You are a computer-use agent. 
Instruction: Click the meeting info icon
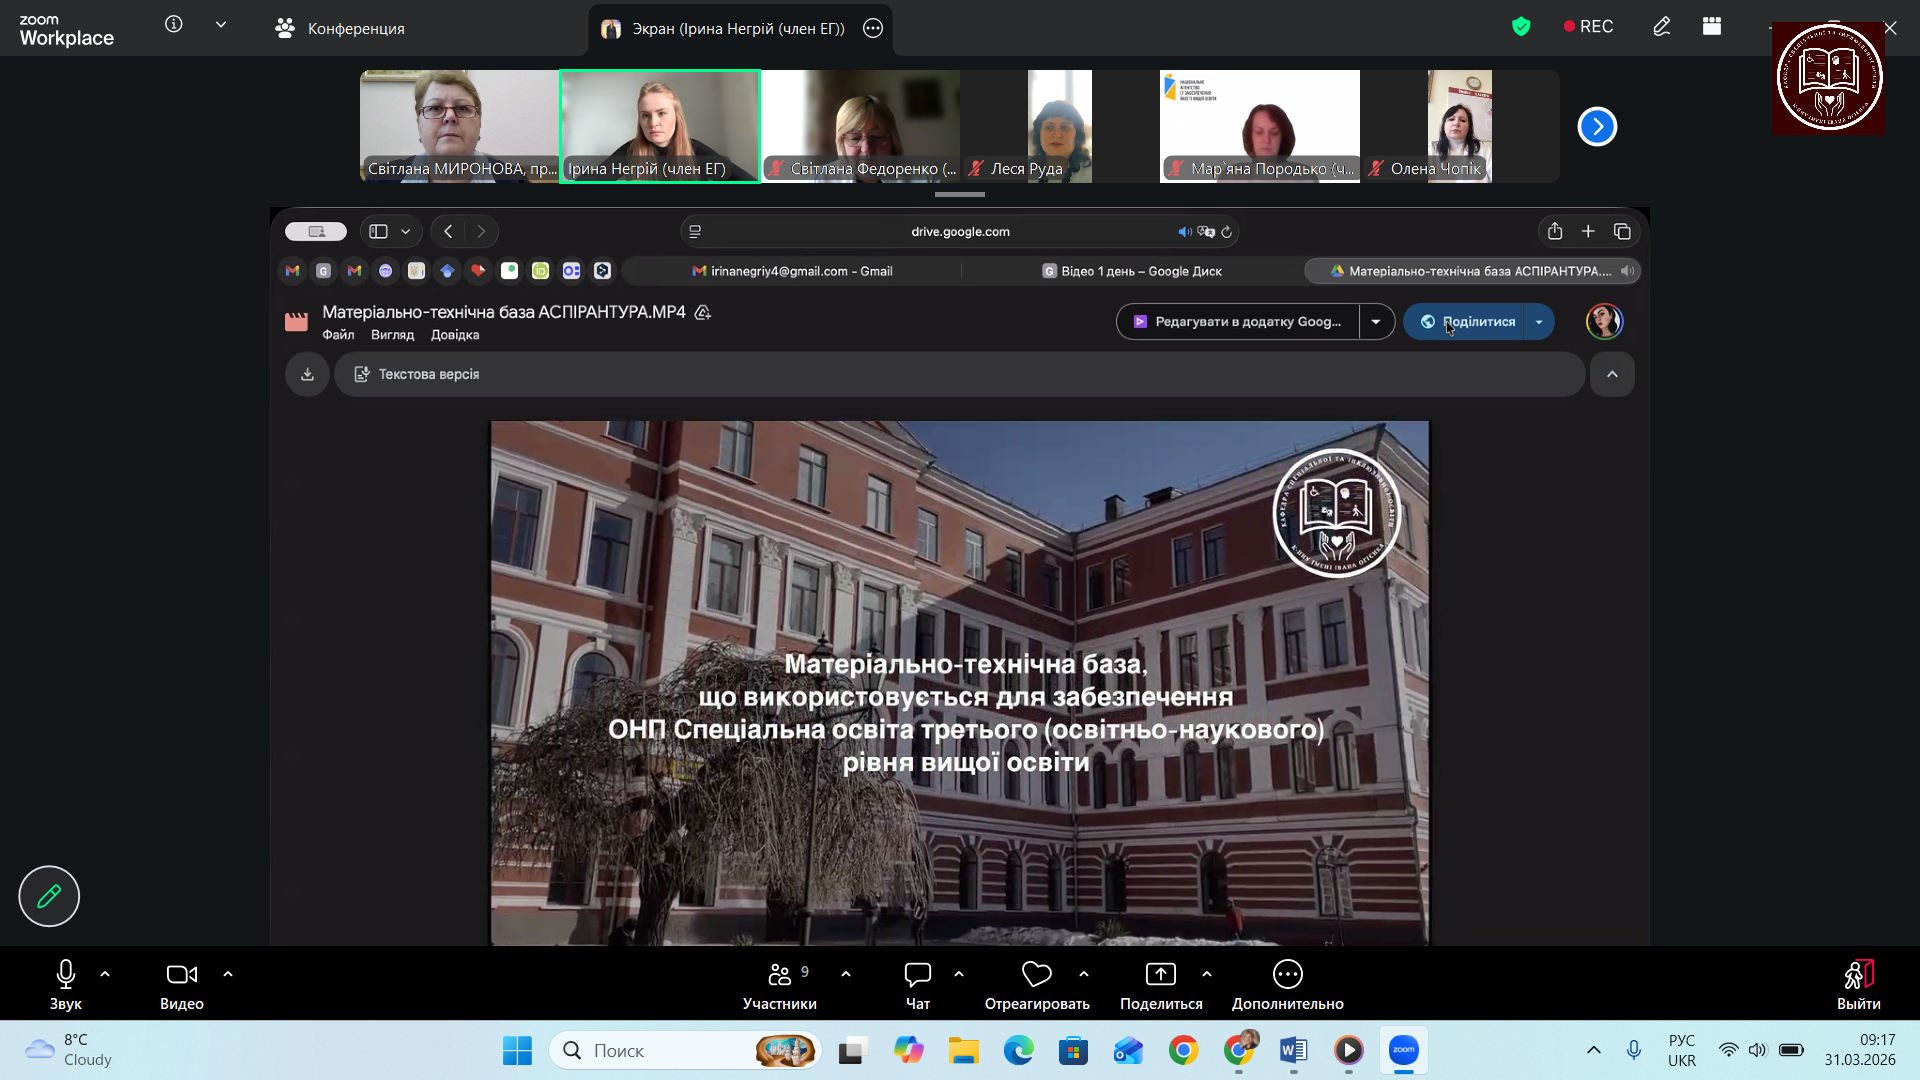[x=174, y=24]
